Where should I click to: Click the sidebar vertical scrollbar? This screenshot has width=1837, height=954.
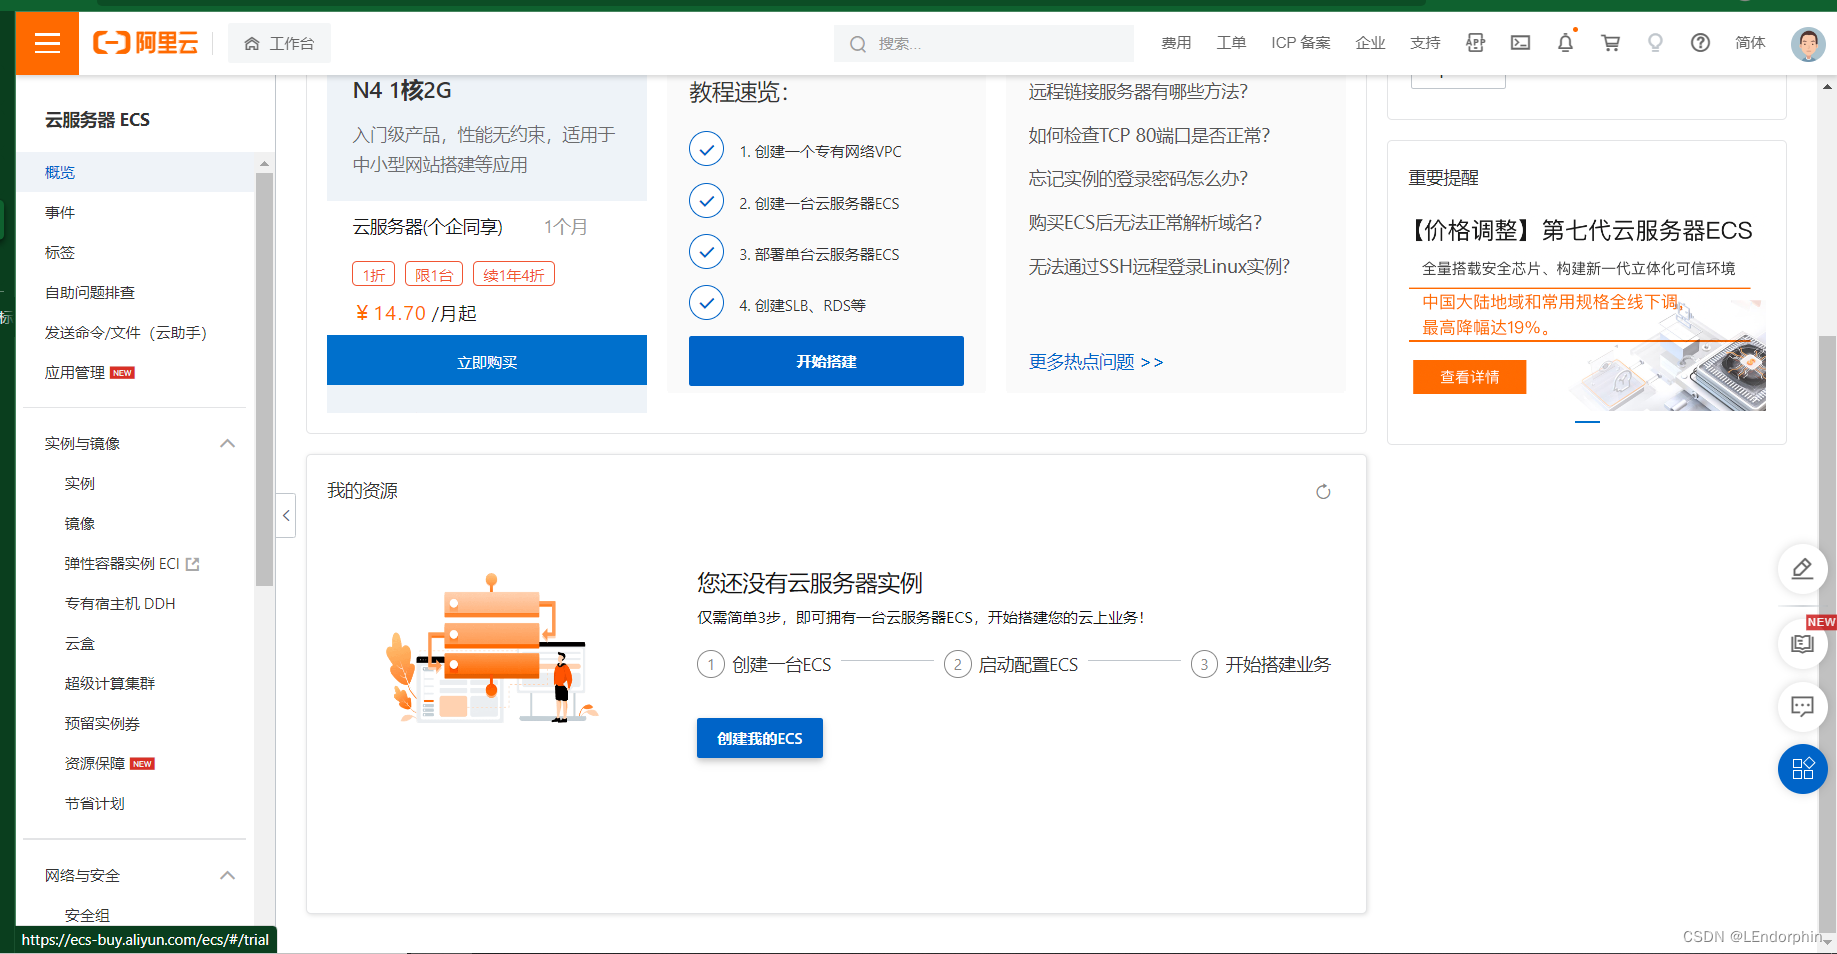pyautogui.click(x=264, y=378)
